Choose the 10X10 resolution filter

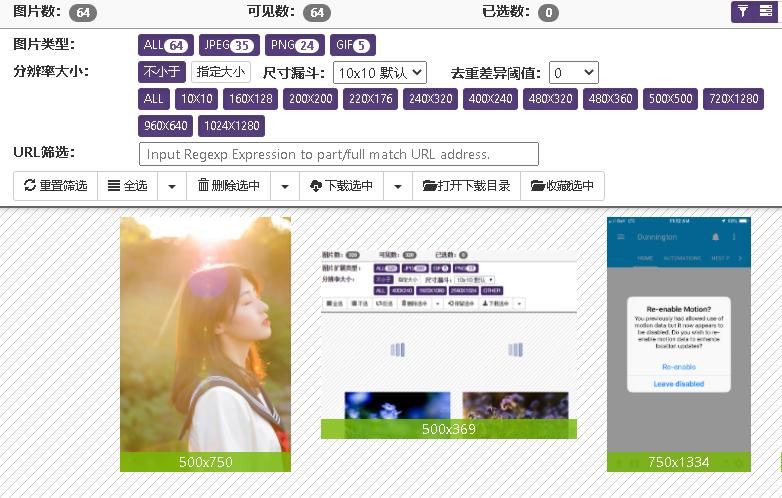click(x=196, y=99)
